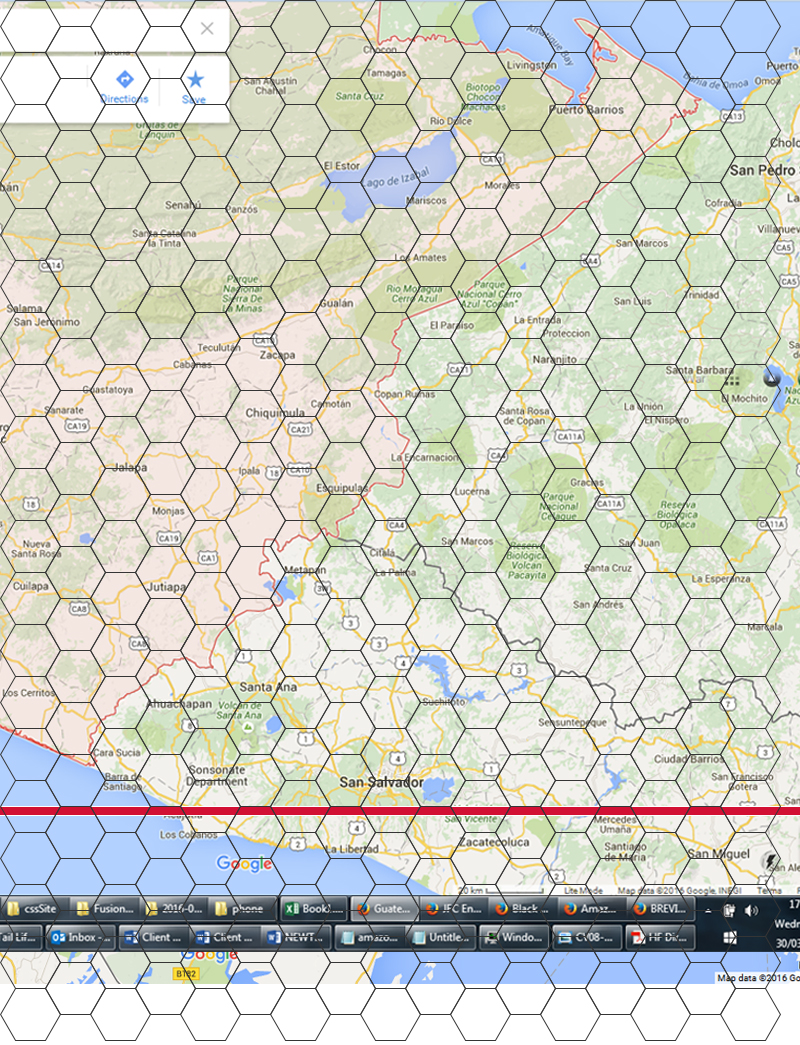Show hidden system tray icons arrow
800x1045 pixels.
(708, 910)
